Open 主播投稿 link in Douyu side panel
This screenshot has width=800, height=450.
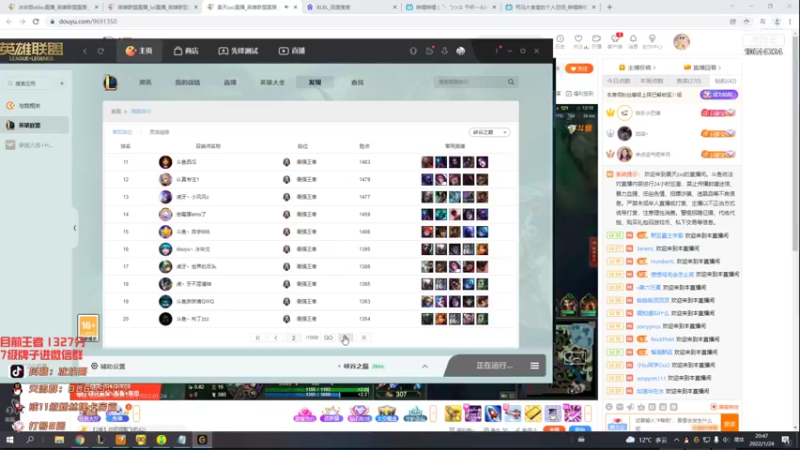(x=637, y=67)
